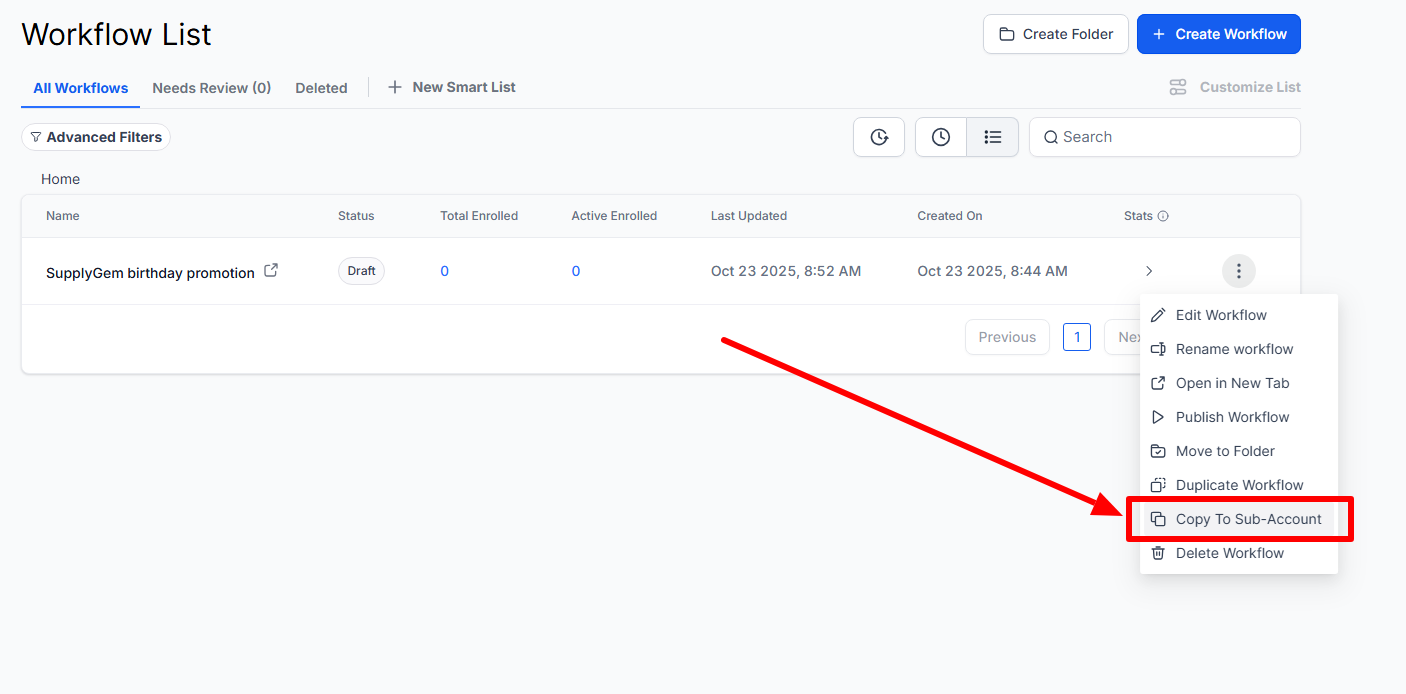Click the Create Workflow button
Screen dimensions: 1406x694
[1218, 33]
